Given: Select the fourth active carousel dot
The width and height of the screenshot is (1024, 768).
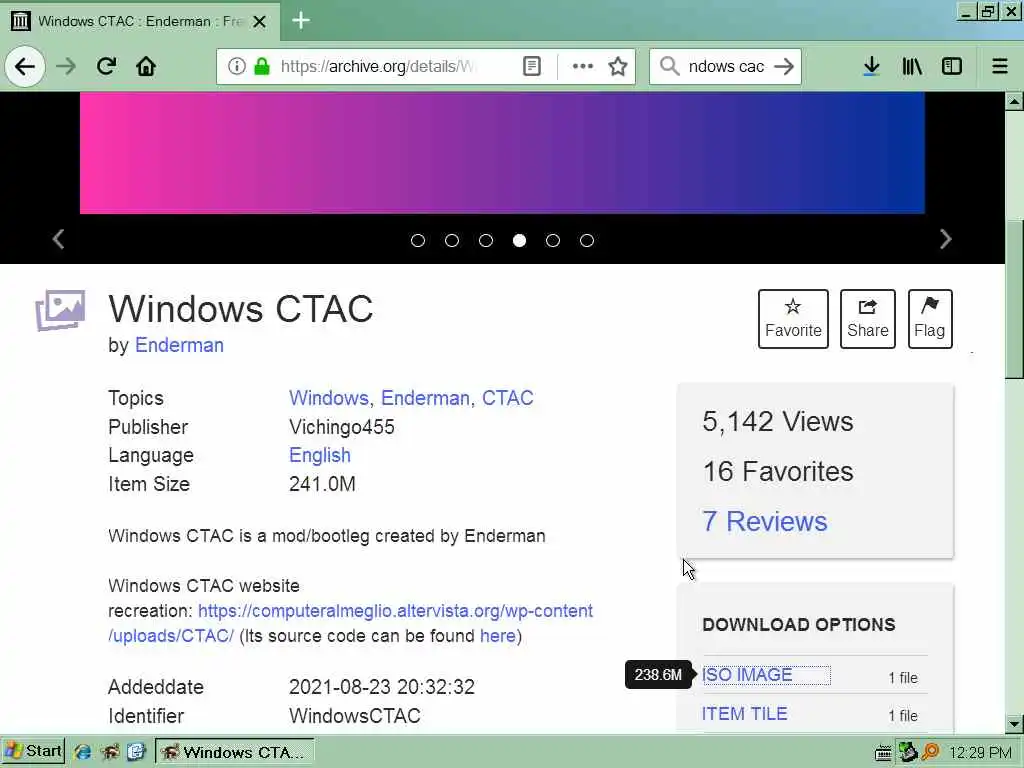Looking at the screenshot, I should 519,240.
